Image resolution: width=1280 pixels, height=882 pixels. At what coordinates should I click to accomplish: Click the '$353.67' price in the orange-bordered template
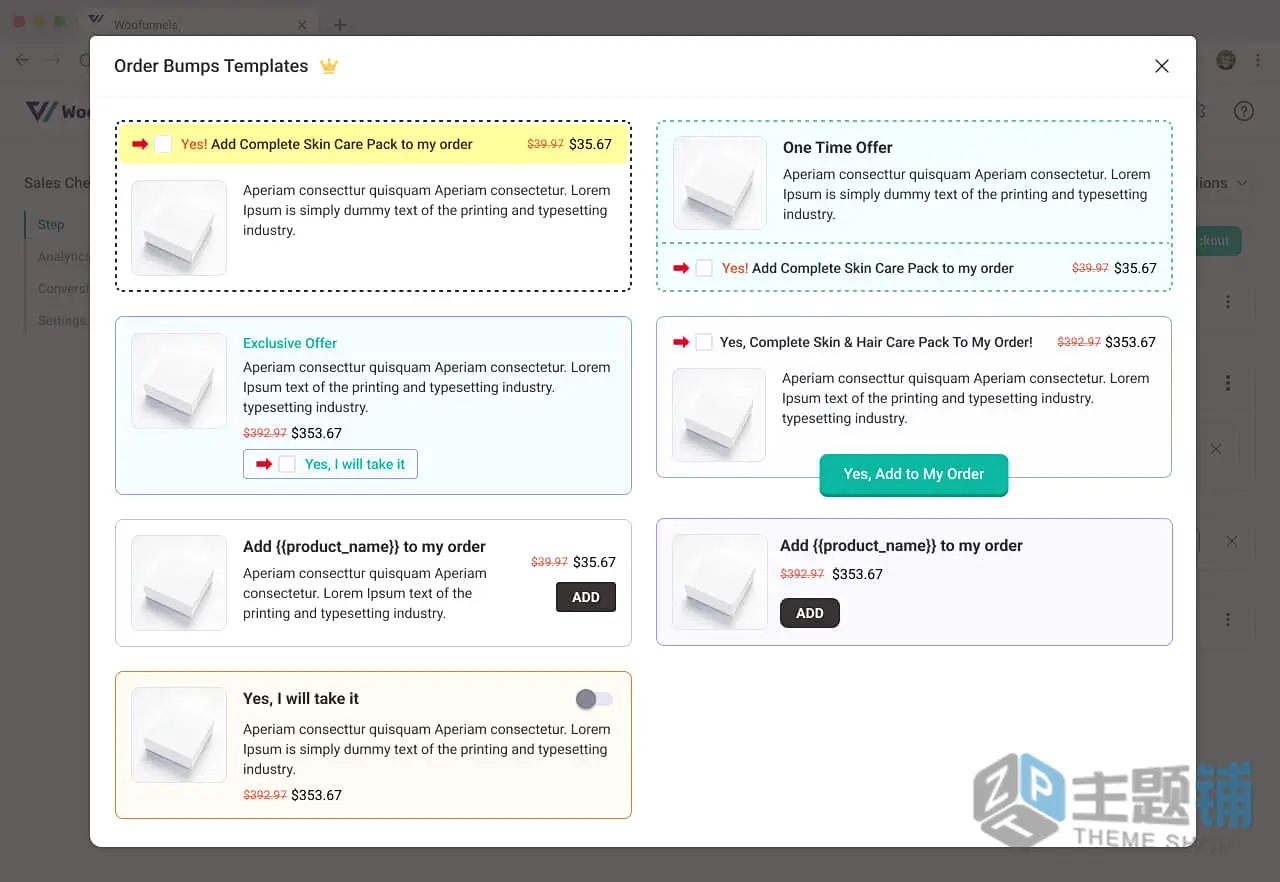pos(317,795)
